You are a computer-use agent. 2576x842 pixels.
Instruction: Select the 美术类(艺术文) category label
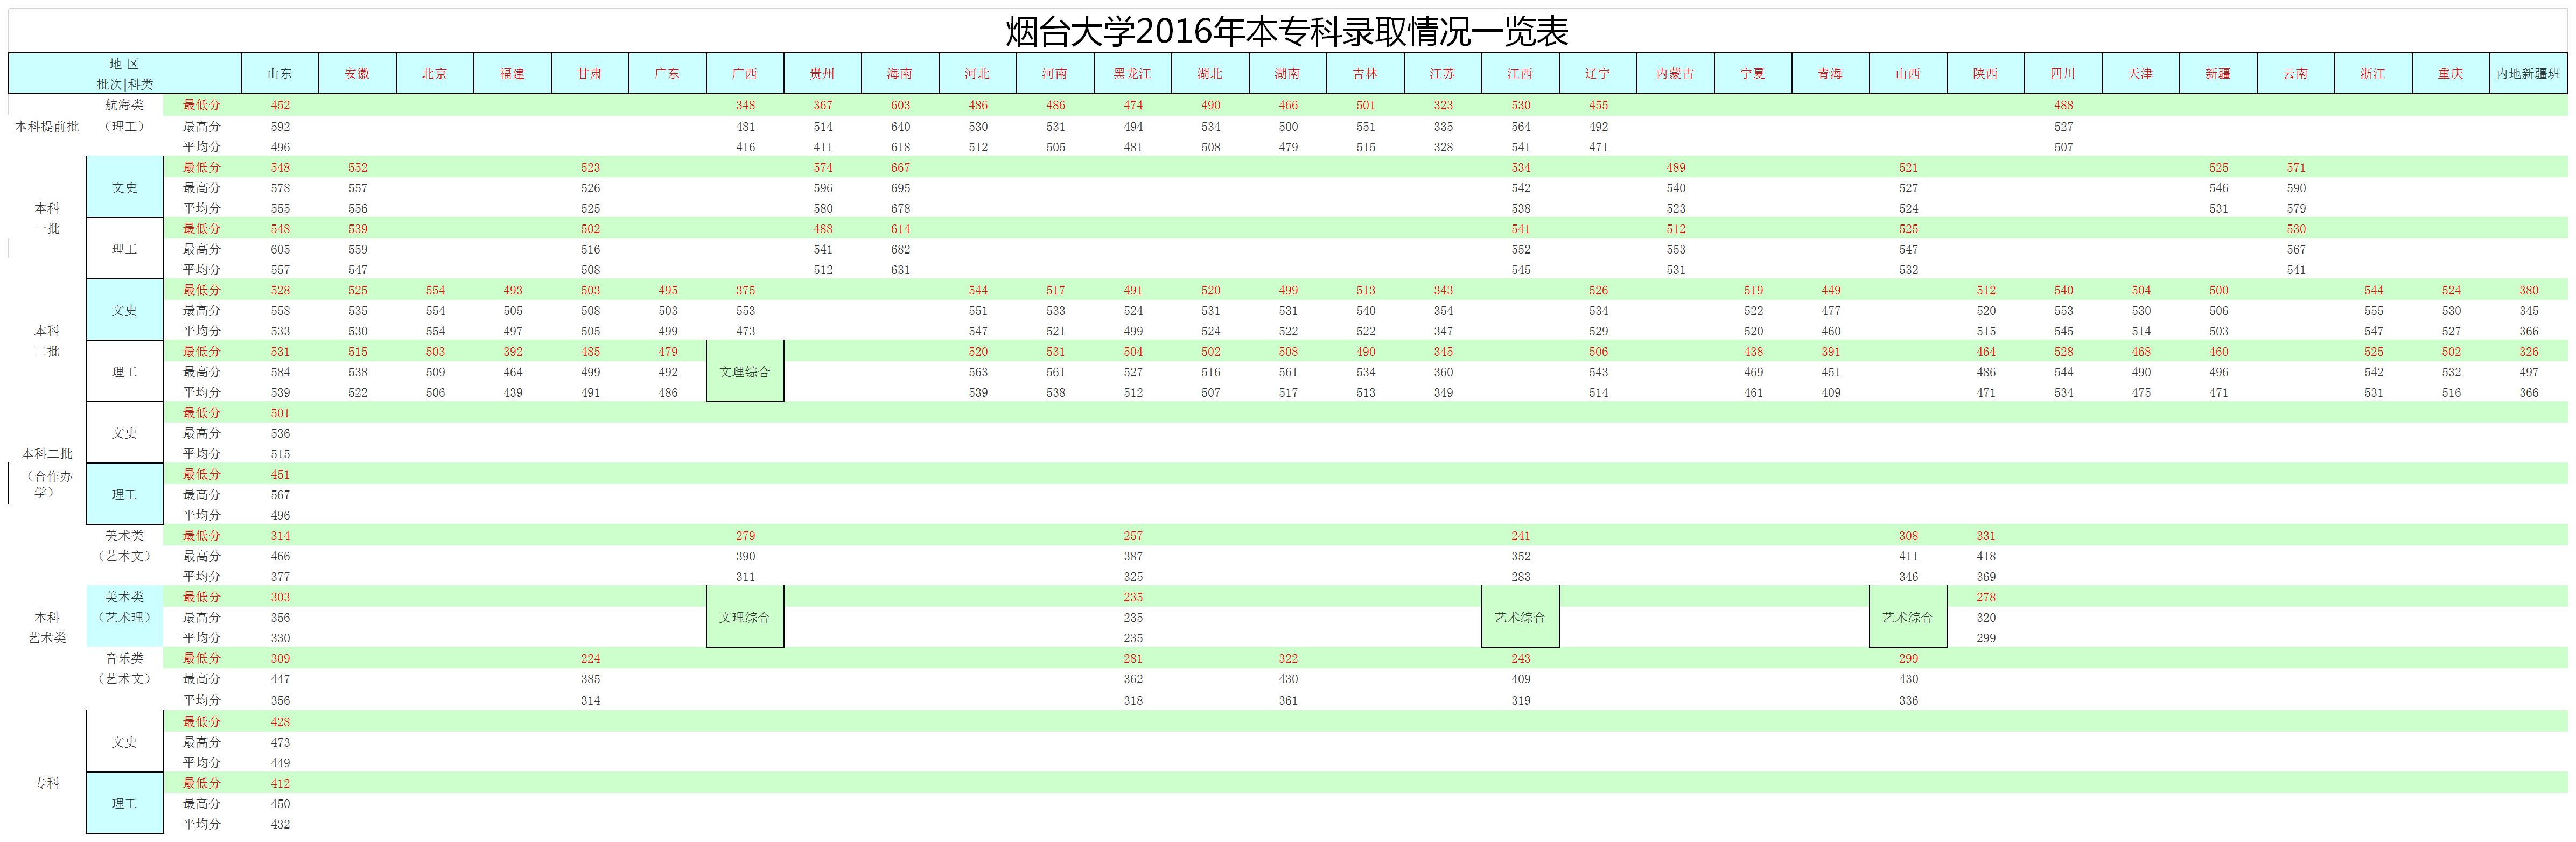(125, 546)
